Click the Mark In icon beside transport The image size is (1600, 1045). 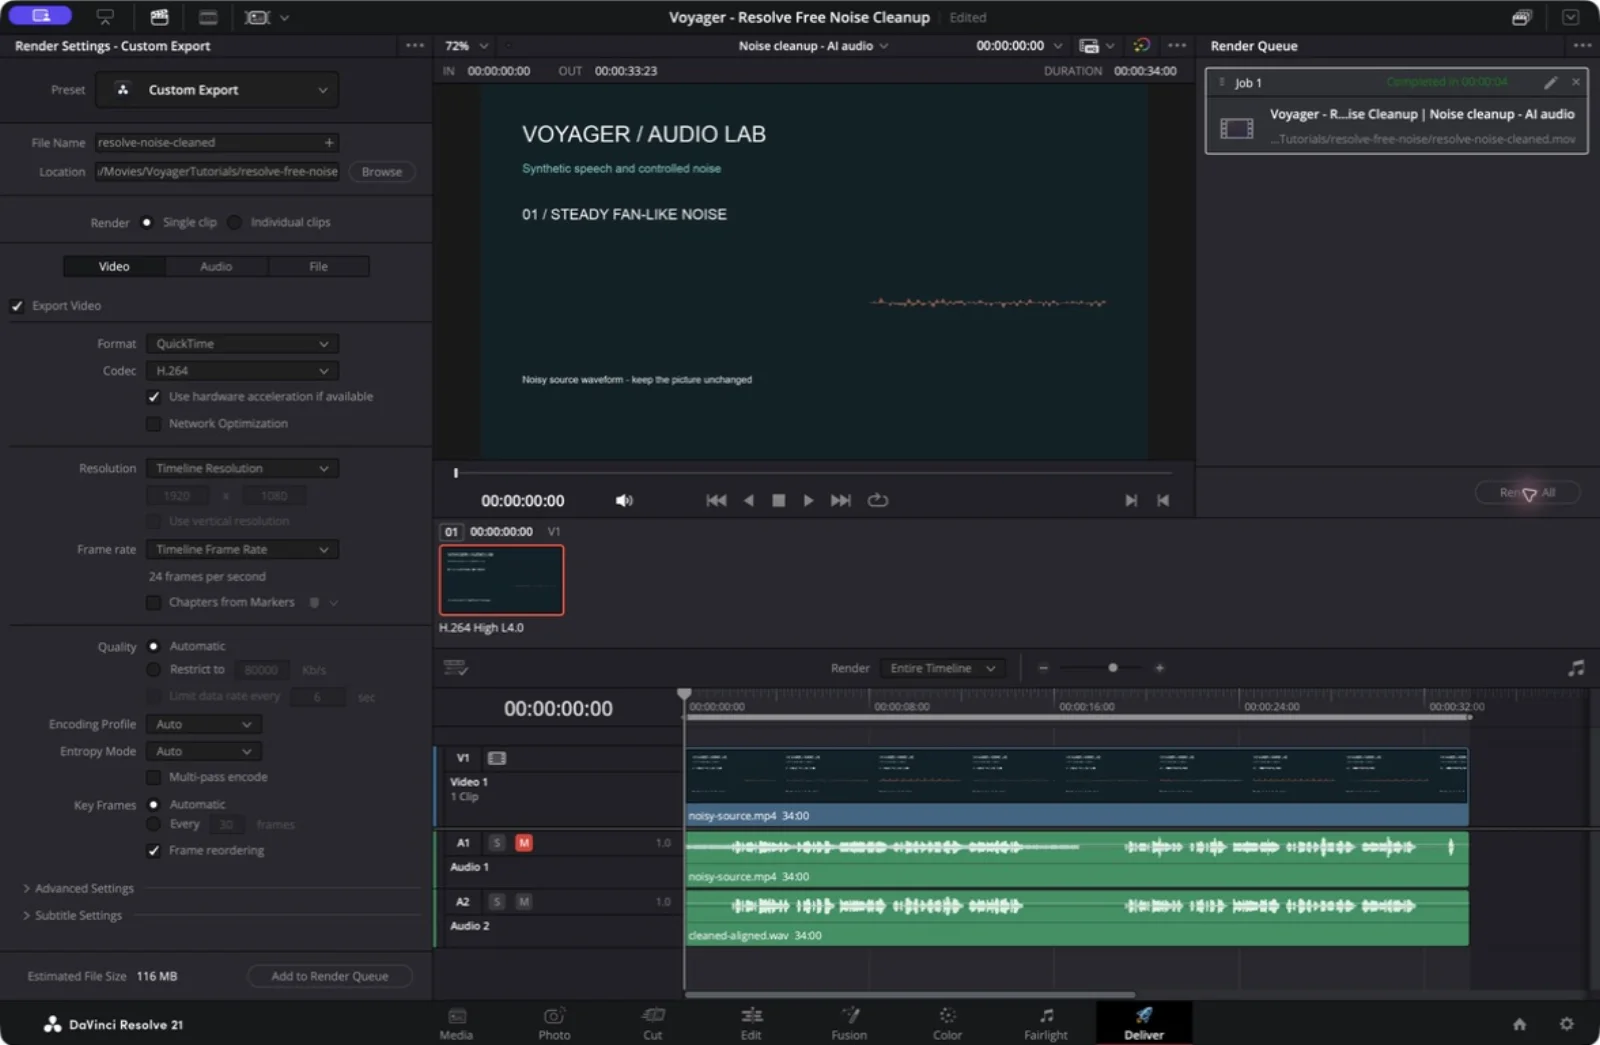tap(1131, 500)
